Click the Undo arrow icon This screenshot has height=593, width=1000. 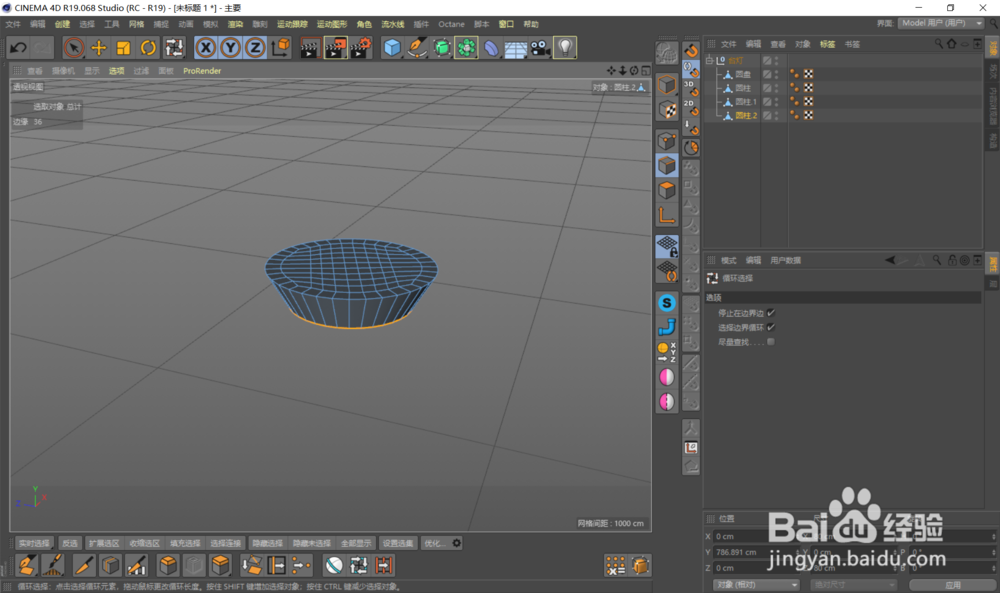pos(18,47)
